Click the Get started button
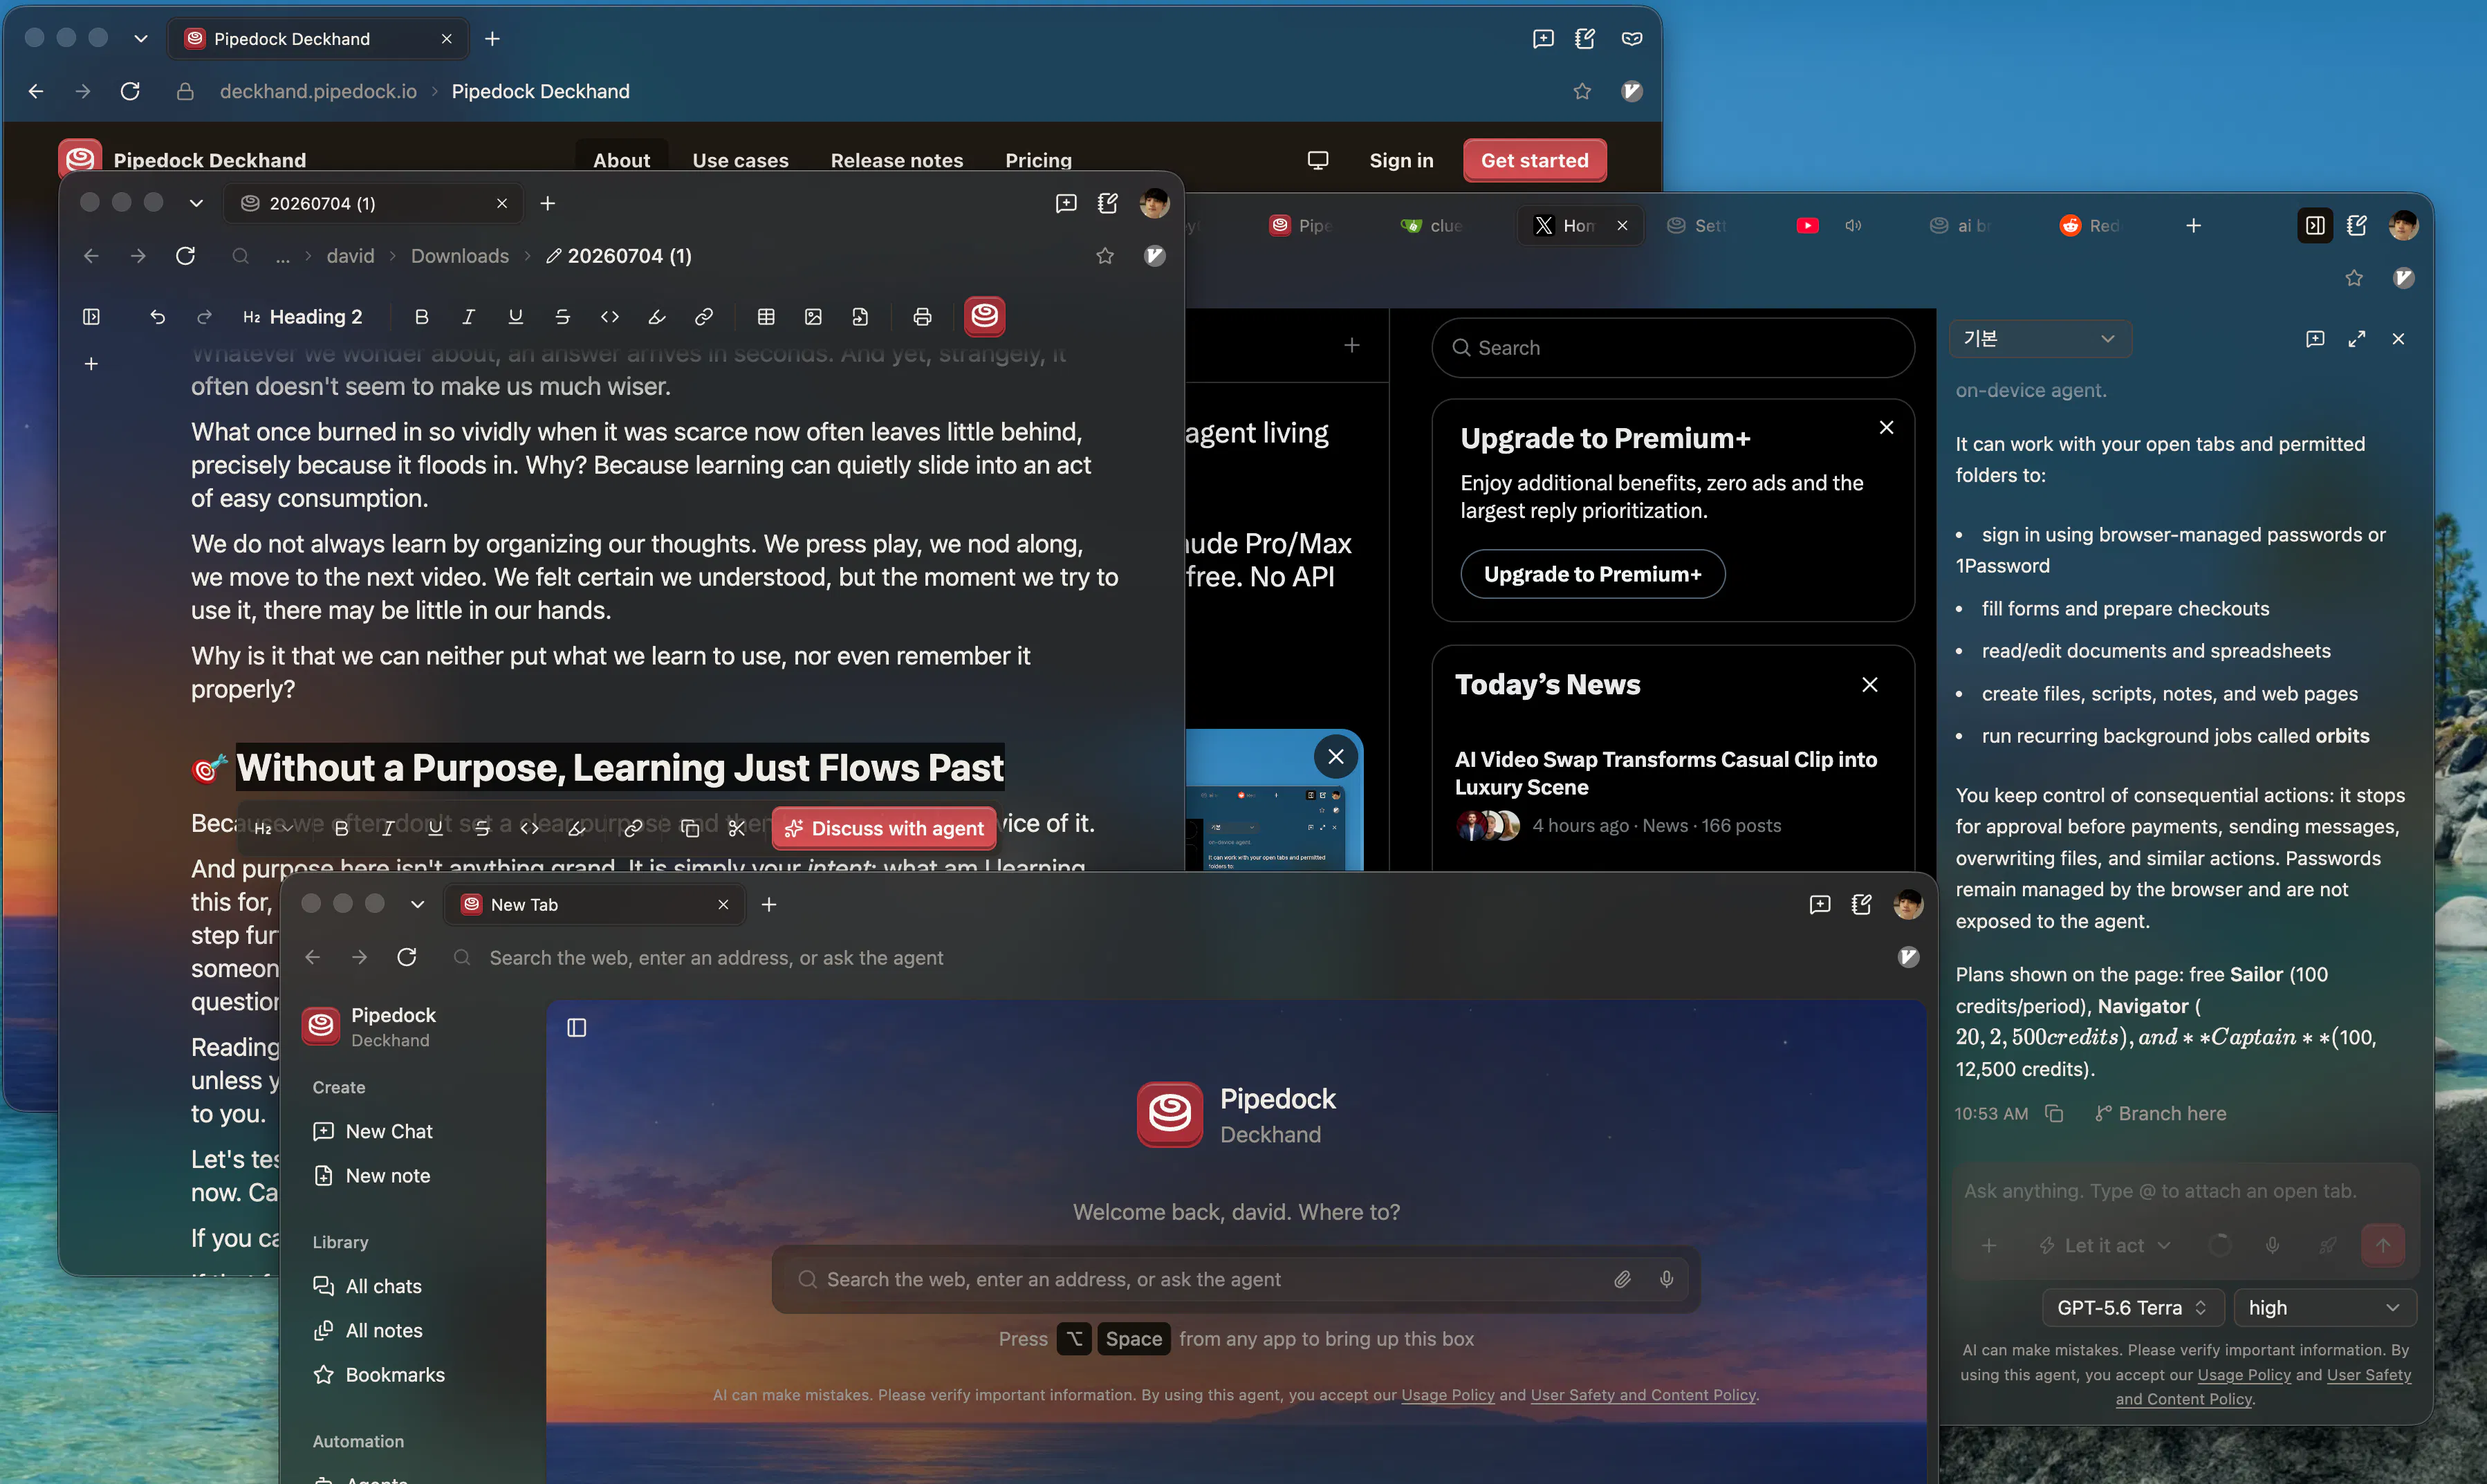 pos(1535,160)
